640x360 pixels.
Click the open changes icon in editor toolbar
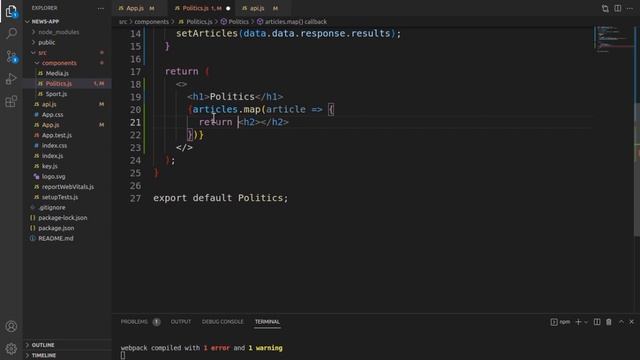pyautogui.click(x=605, y=9)
